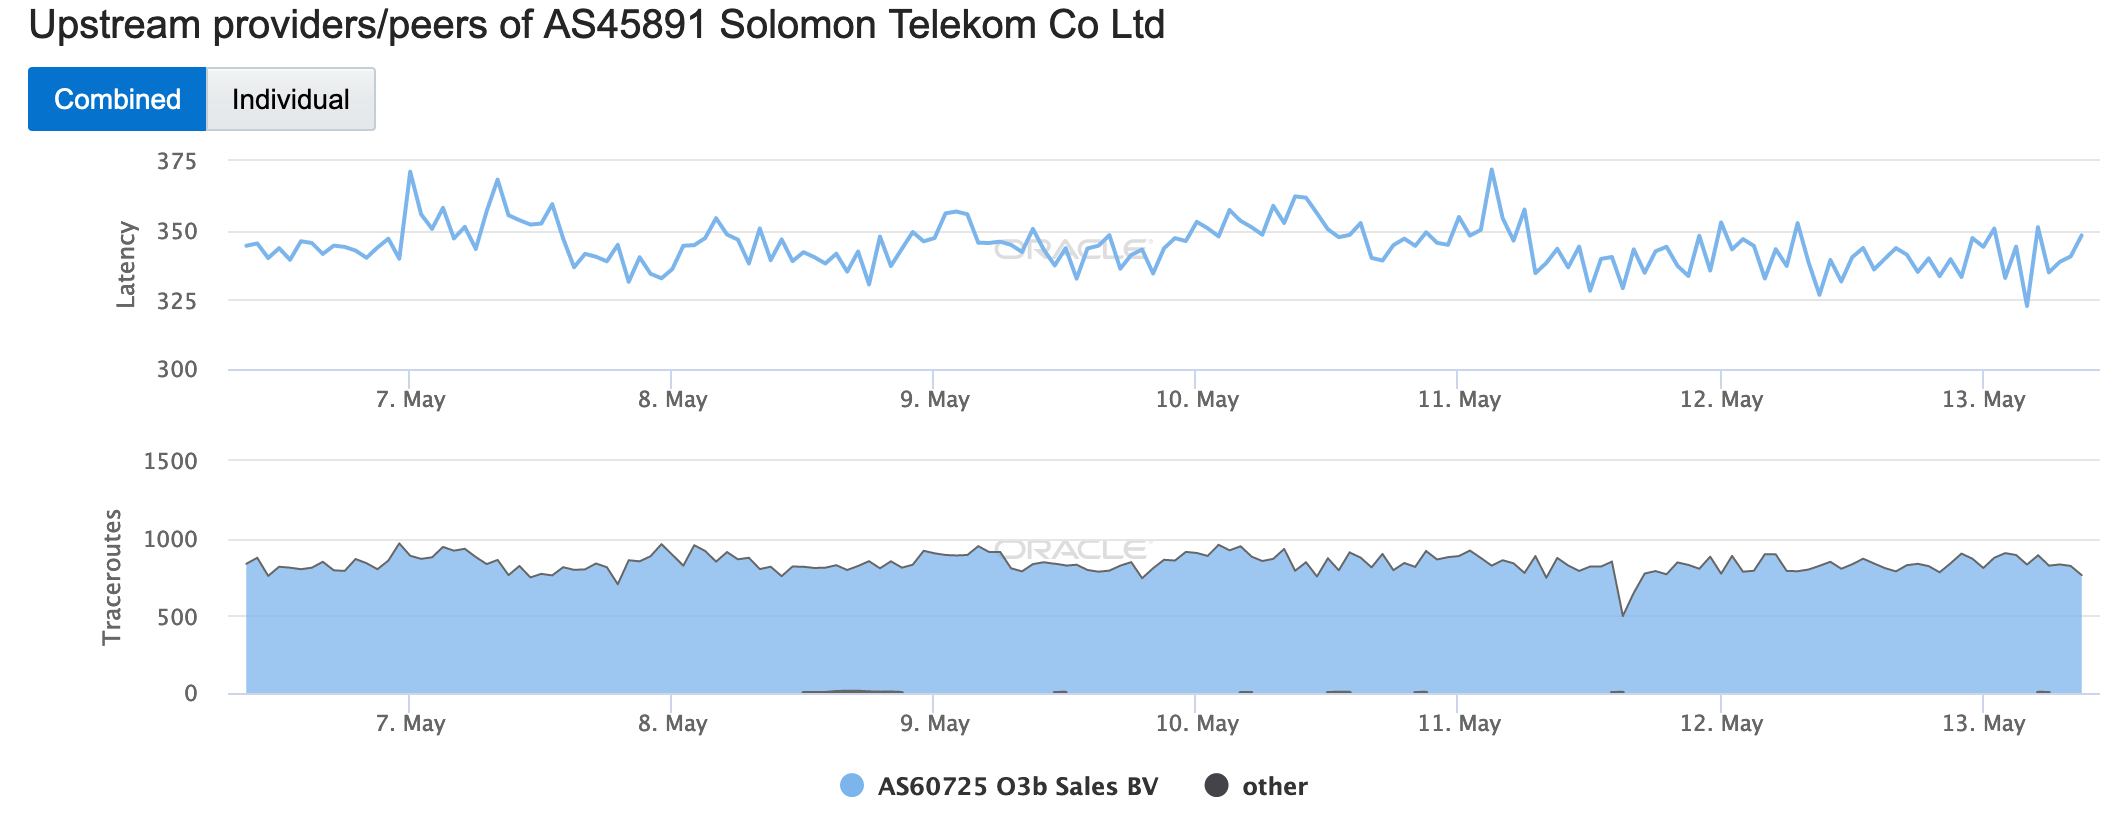Toggle the 'other' legend series
Screen dimensions: 2120x839
point(1274,786)
